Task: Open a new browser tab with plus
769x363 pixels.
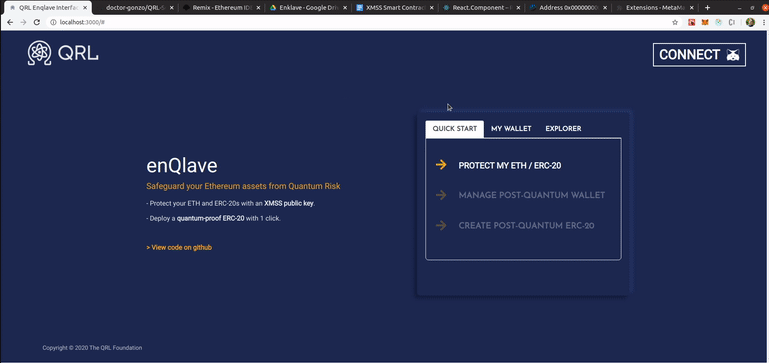Action: tap(707, 8)
